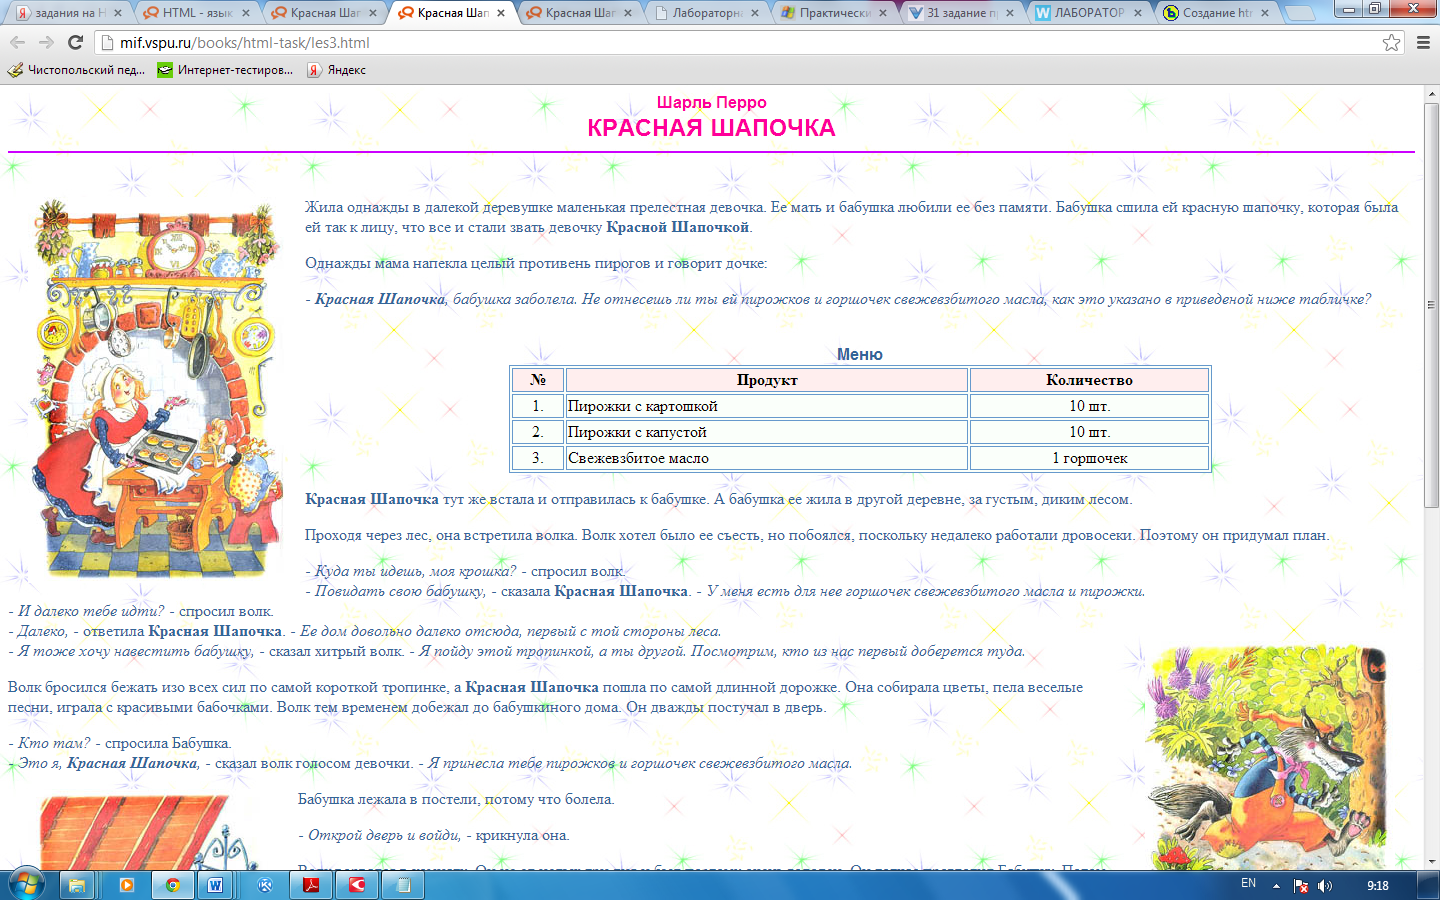Switch to the 'HTML - язык' tab

190,13
